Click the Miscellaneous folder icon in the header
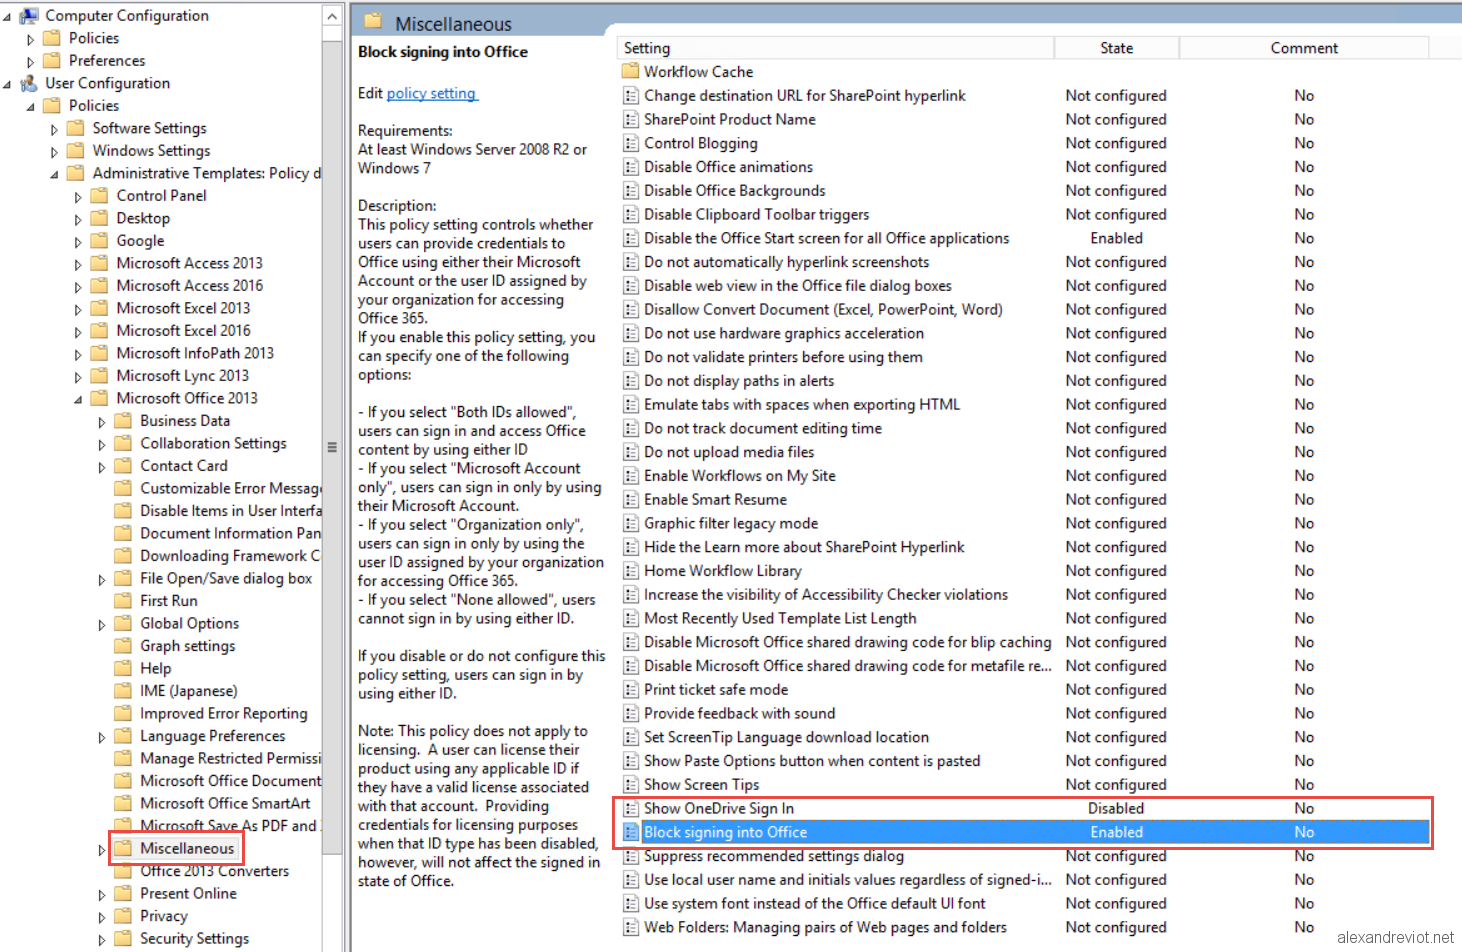This screenshot has width=1462, height=952. point(373,22)
